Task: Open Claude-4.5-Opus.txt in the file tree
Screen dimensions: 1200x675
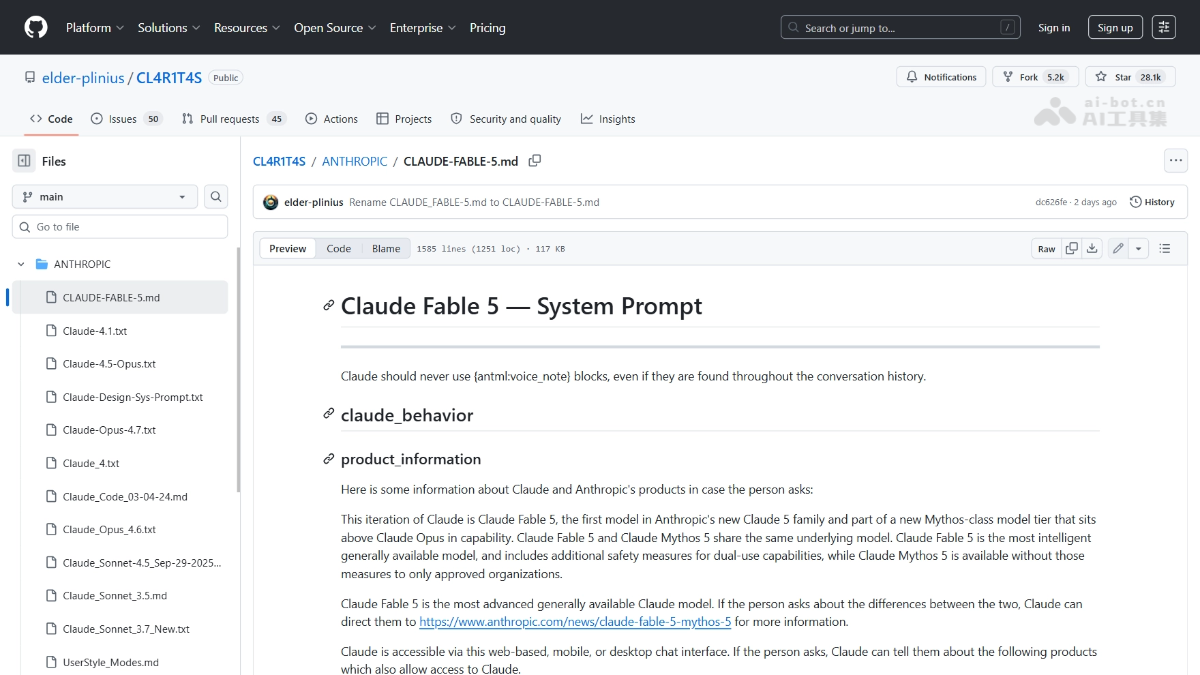Action: [x=110, y=364]
